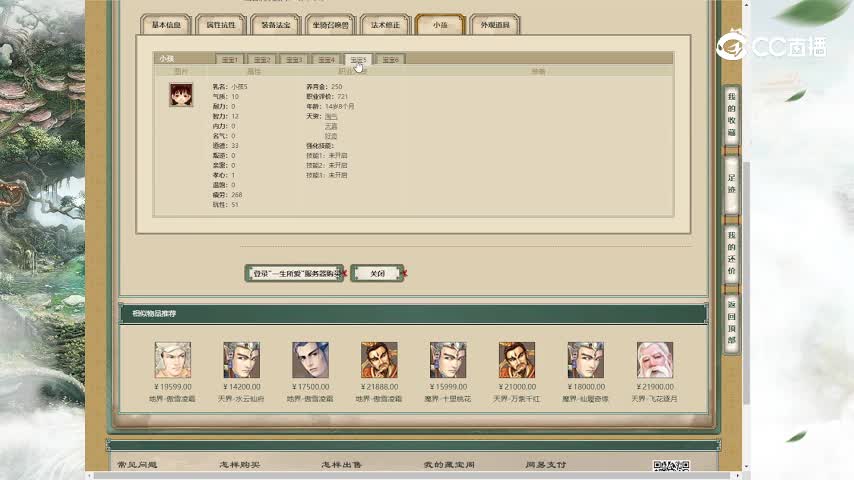Open the 法术修正 tab

[385, 25]
